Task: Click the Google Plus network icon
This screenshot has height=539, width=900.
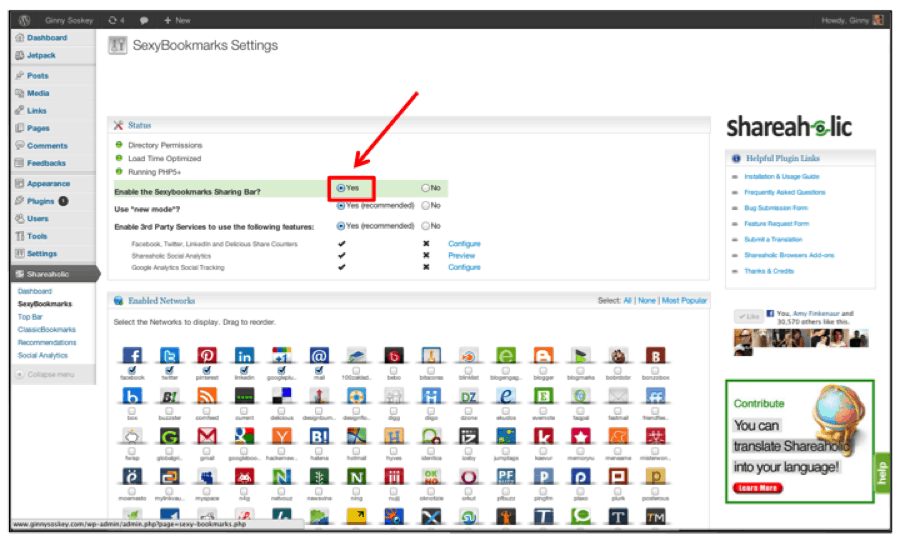Action: click(281, 355)
